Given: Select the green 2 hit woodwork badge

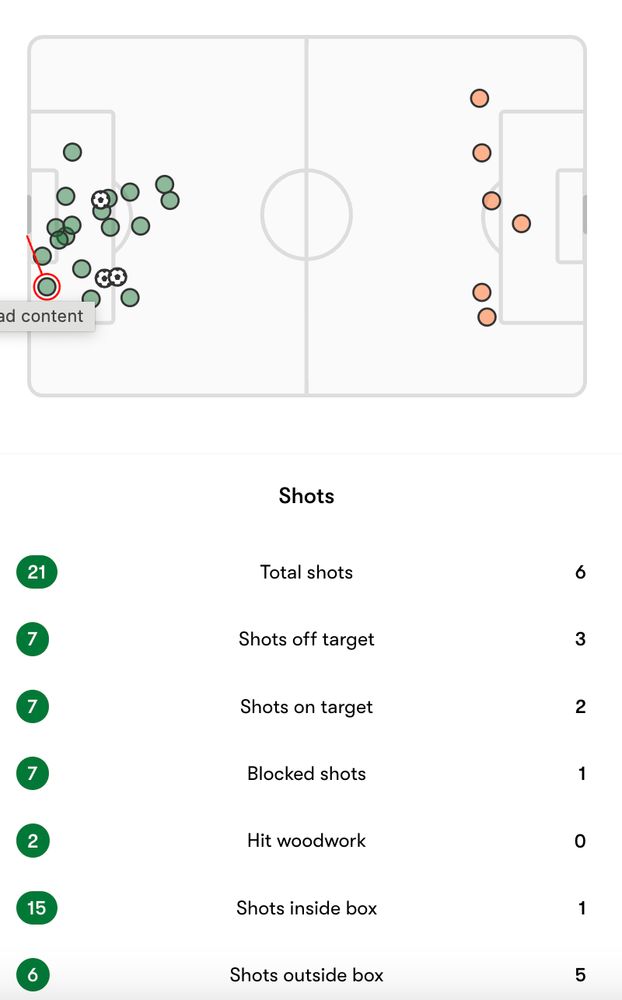Looking at the screenshot, I should tap(33, 841).
